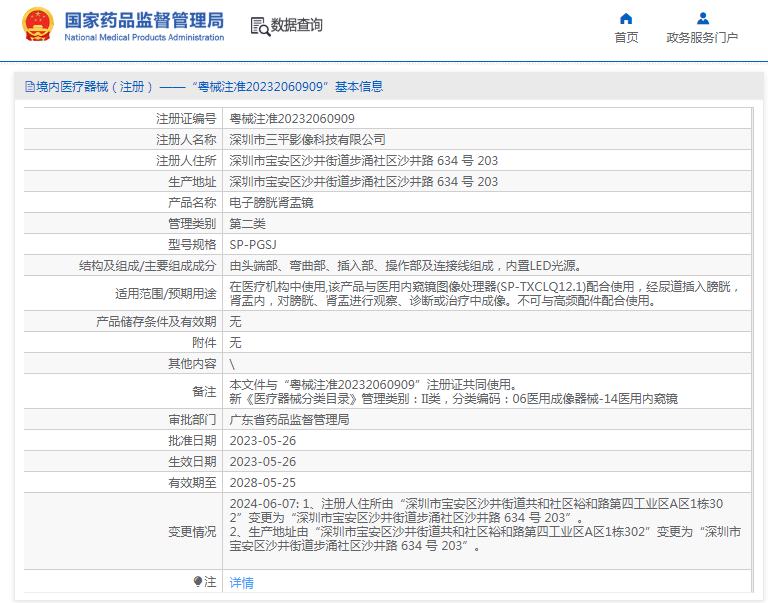768x603 pixels.
Task: Click the government service portal person icon
Action: click(703, 19)
